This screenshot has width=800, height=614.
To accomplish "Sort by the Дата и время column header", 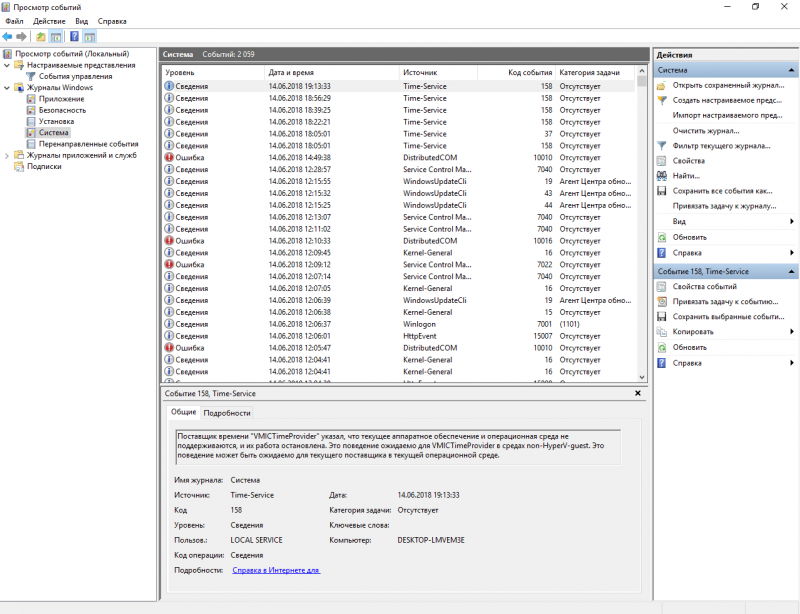I will point(332,72).
